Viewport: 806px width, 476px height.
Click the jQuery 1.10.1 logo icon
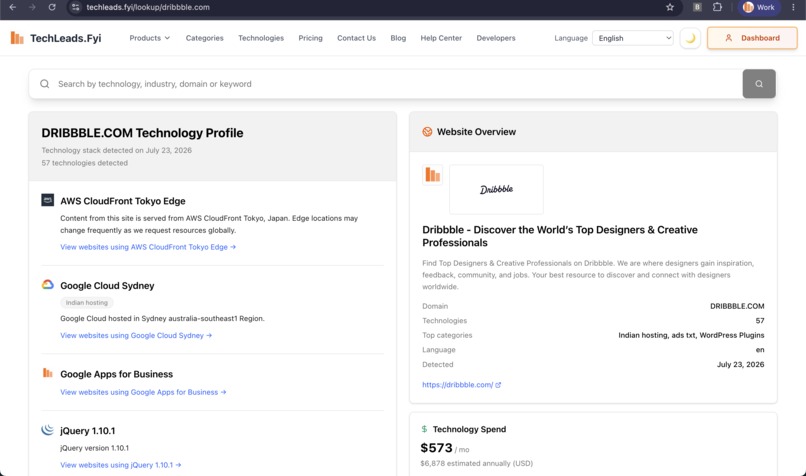click(47, 429)
